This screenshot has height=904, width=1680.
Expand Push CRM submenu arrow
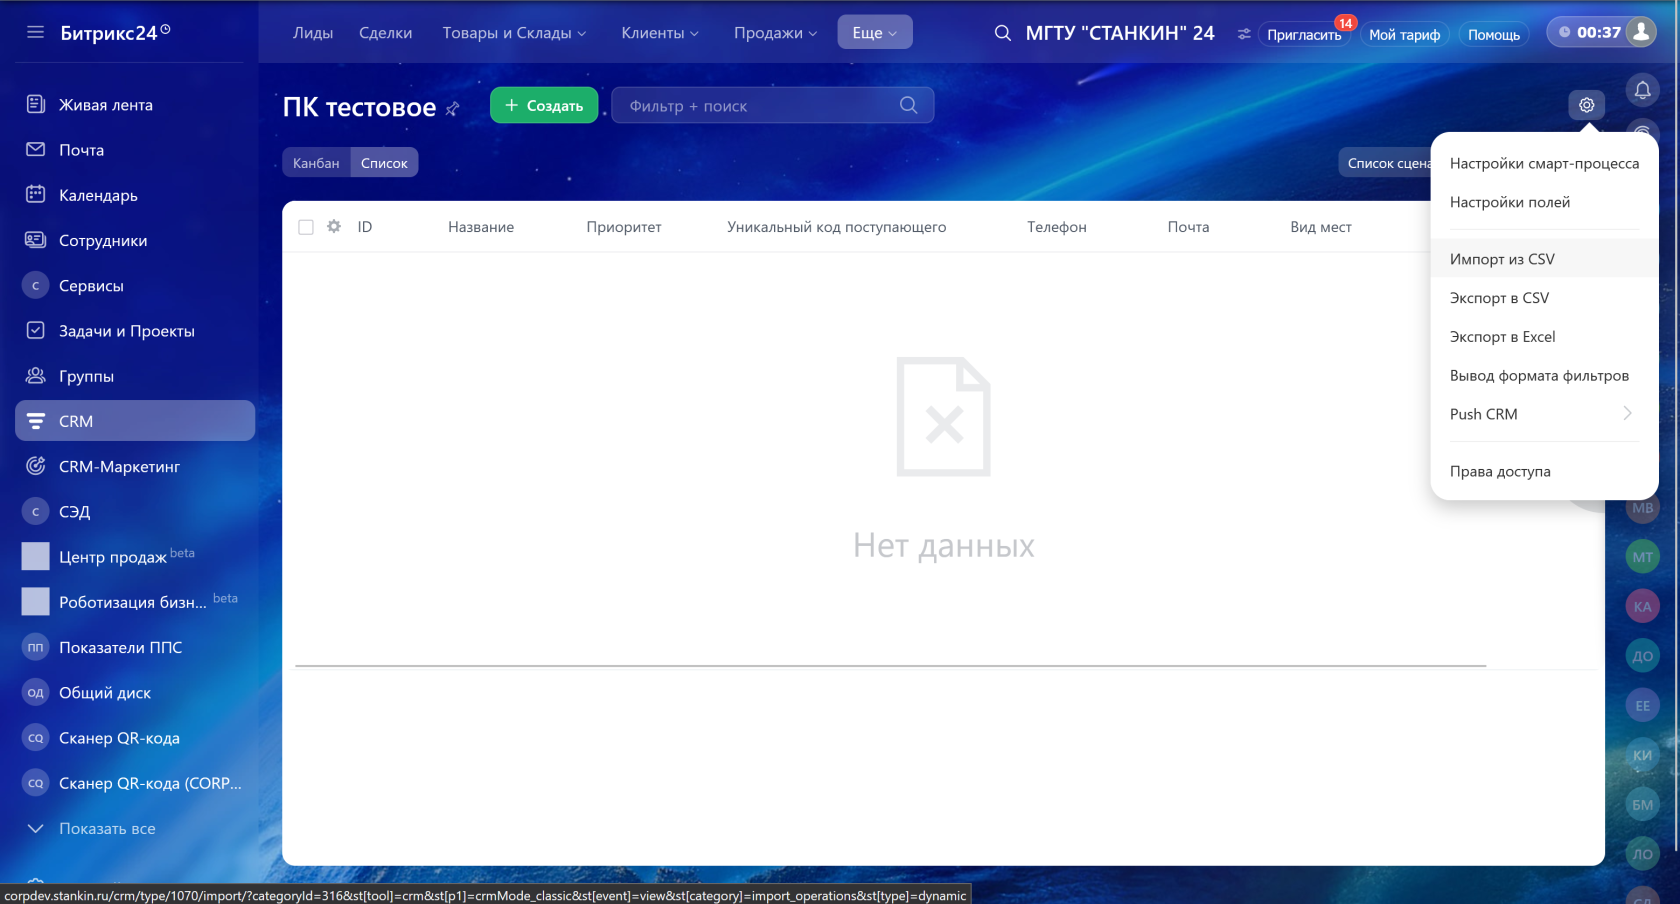coord(1627,413)
